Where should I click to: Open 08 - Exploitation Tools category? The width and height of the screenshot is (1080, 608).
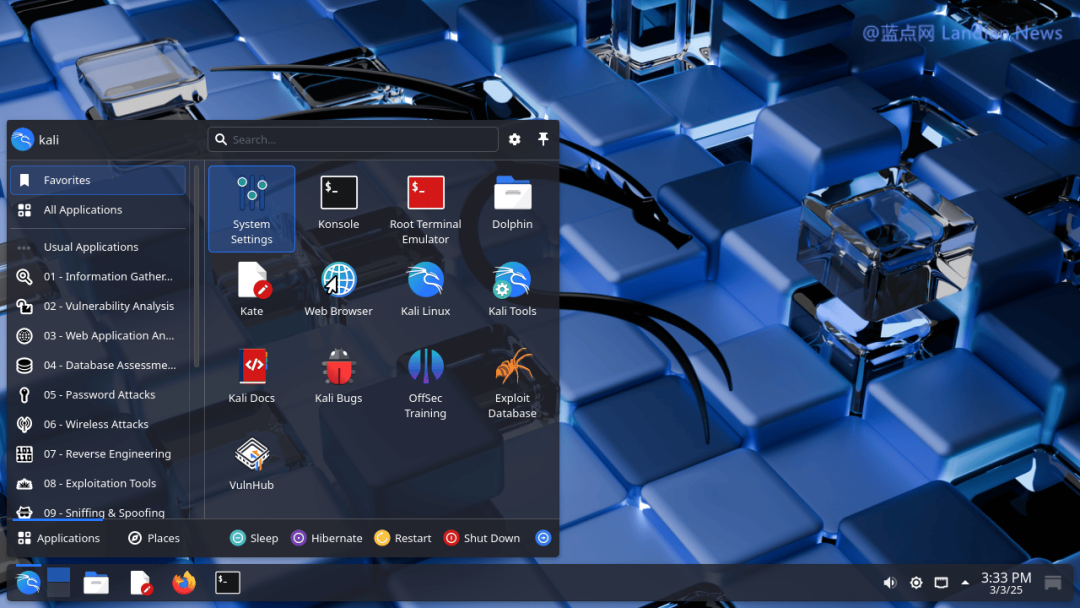98,483
